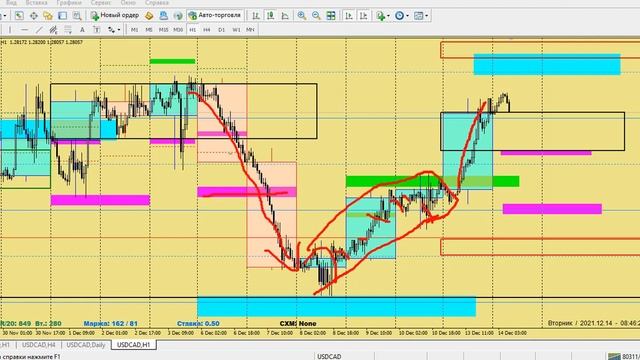Switch chart to bar chart type

coord(256,16)
